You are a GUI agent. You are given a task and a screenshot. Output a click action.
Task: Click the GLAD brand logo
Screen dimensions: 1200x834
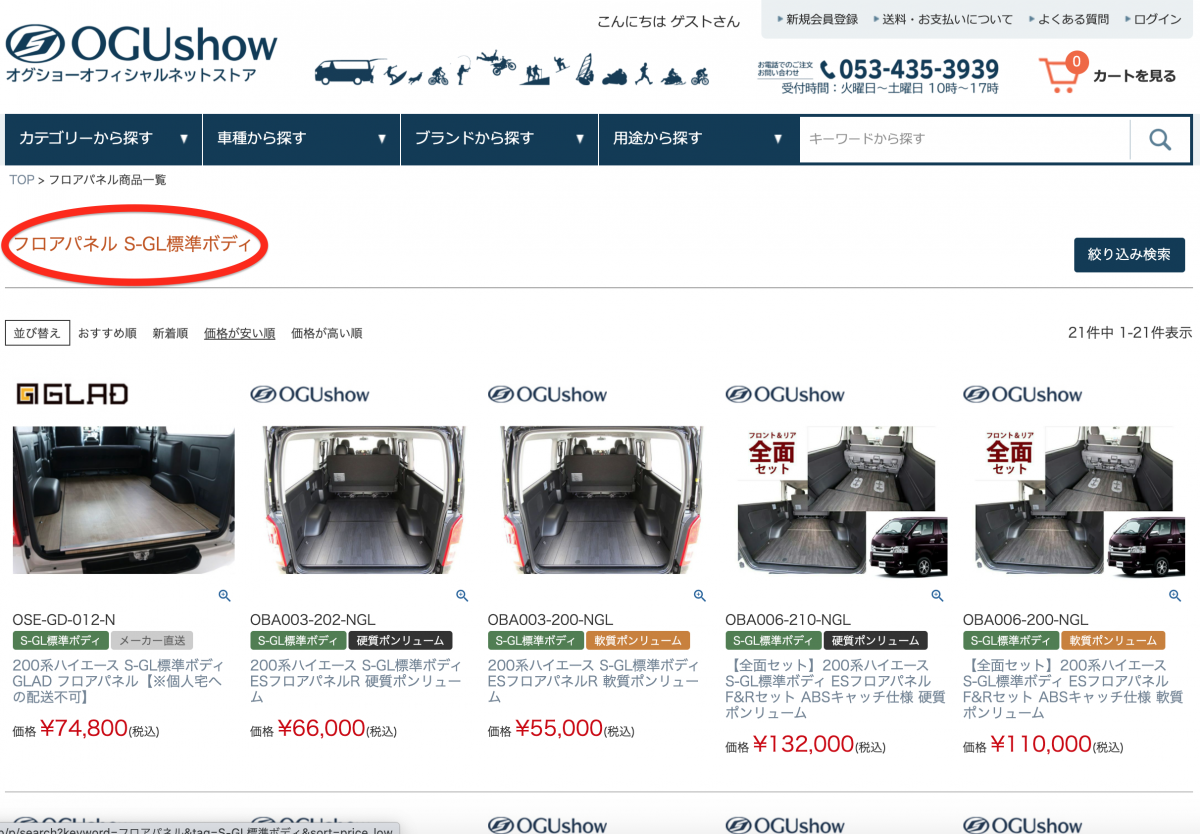(x=72, y=394)
